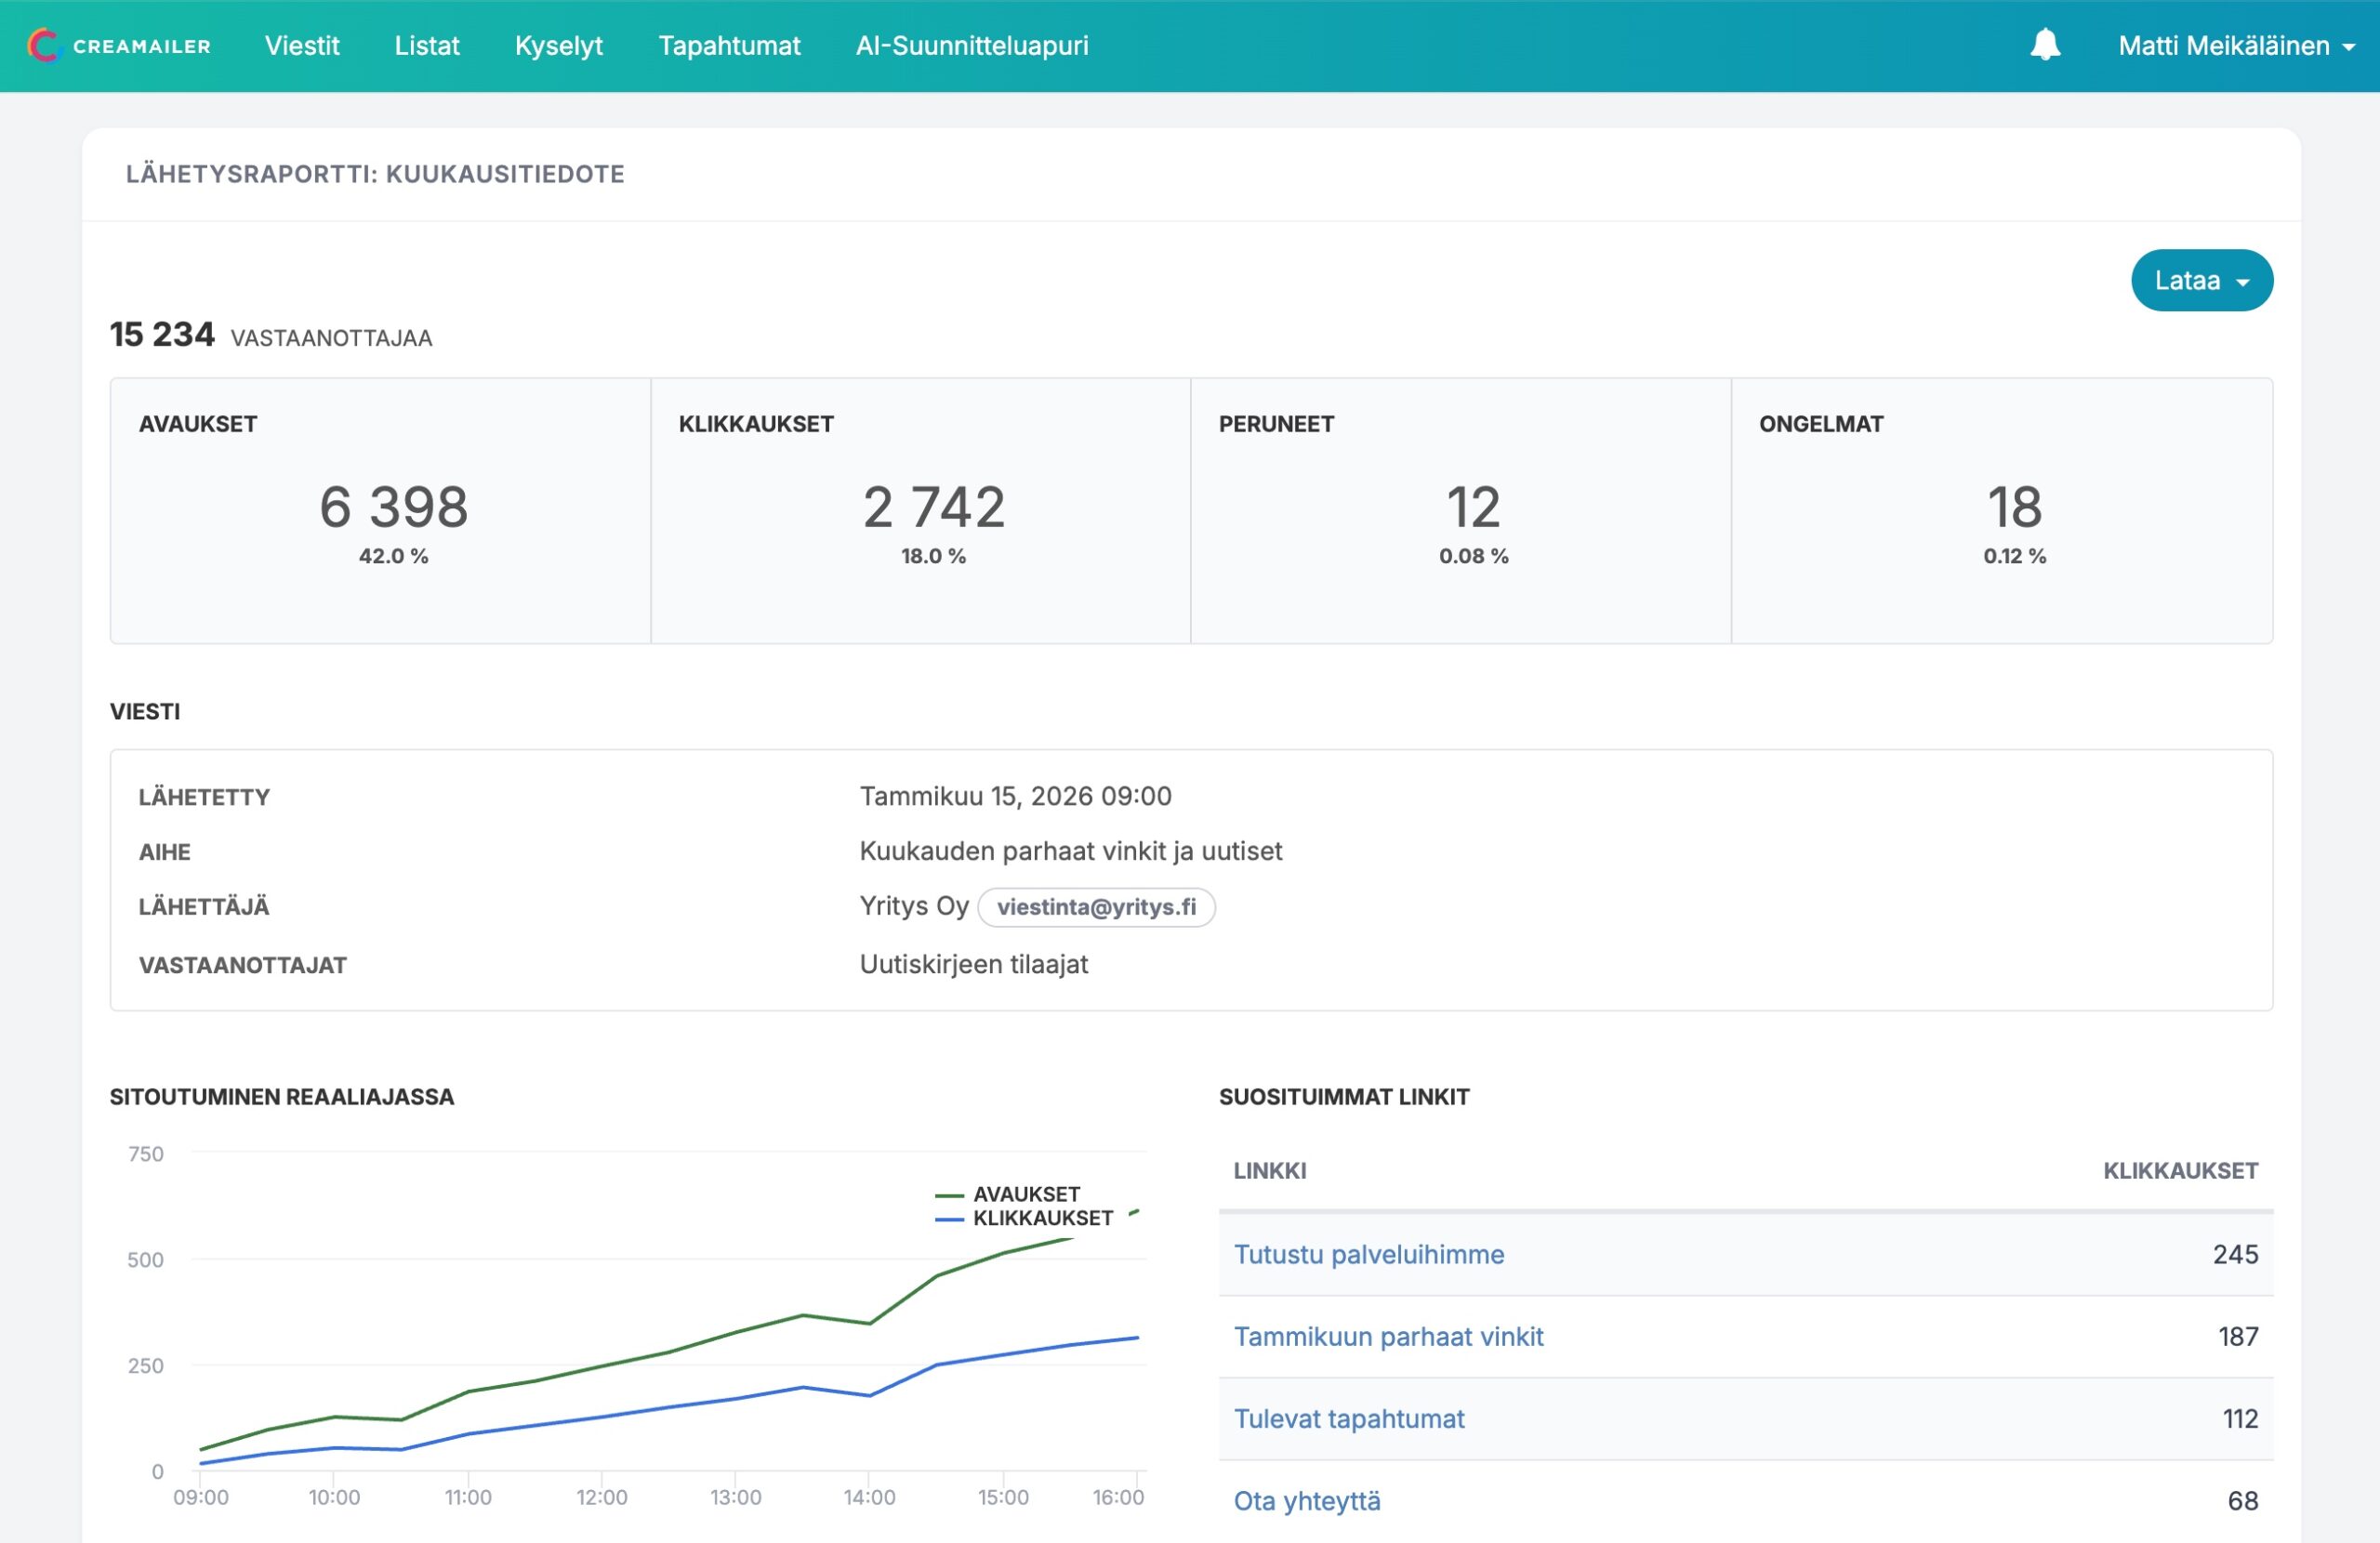2380x1543 pixels.
Task: Open the notifications bell
Action: [2044, 45]
